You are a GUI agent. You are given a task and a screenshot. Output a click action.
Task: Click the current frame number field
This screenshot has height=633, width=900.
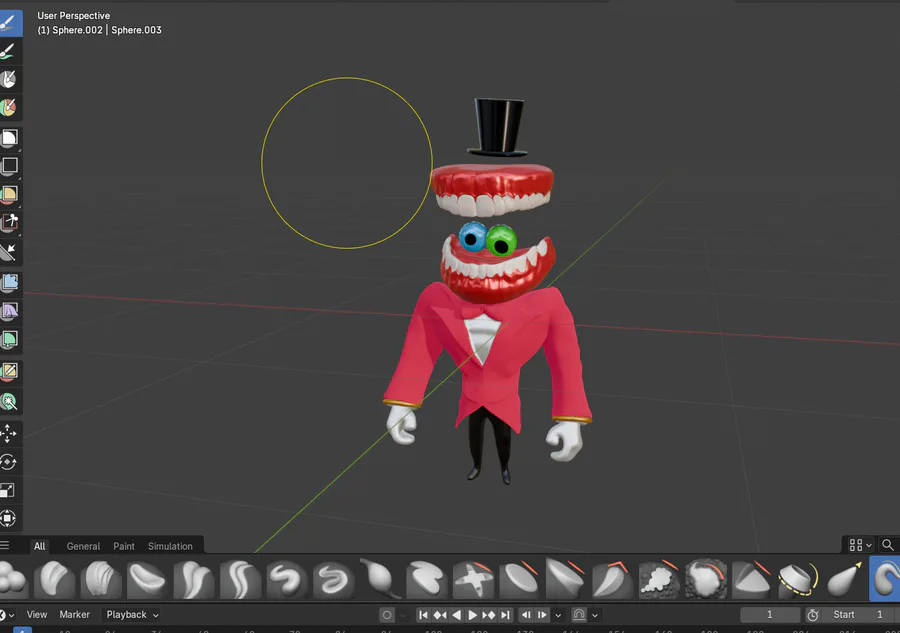pos(770,615)
